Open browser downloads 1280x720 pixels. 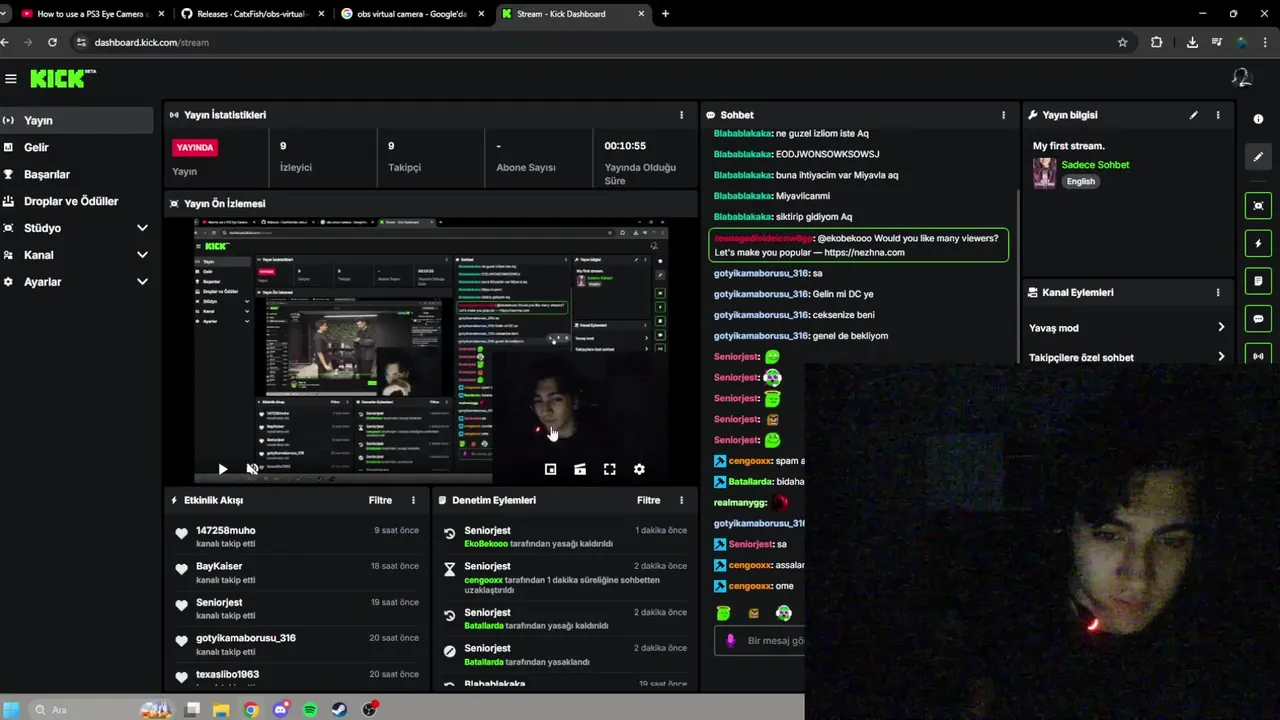coord(1192,42)
